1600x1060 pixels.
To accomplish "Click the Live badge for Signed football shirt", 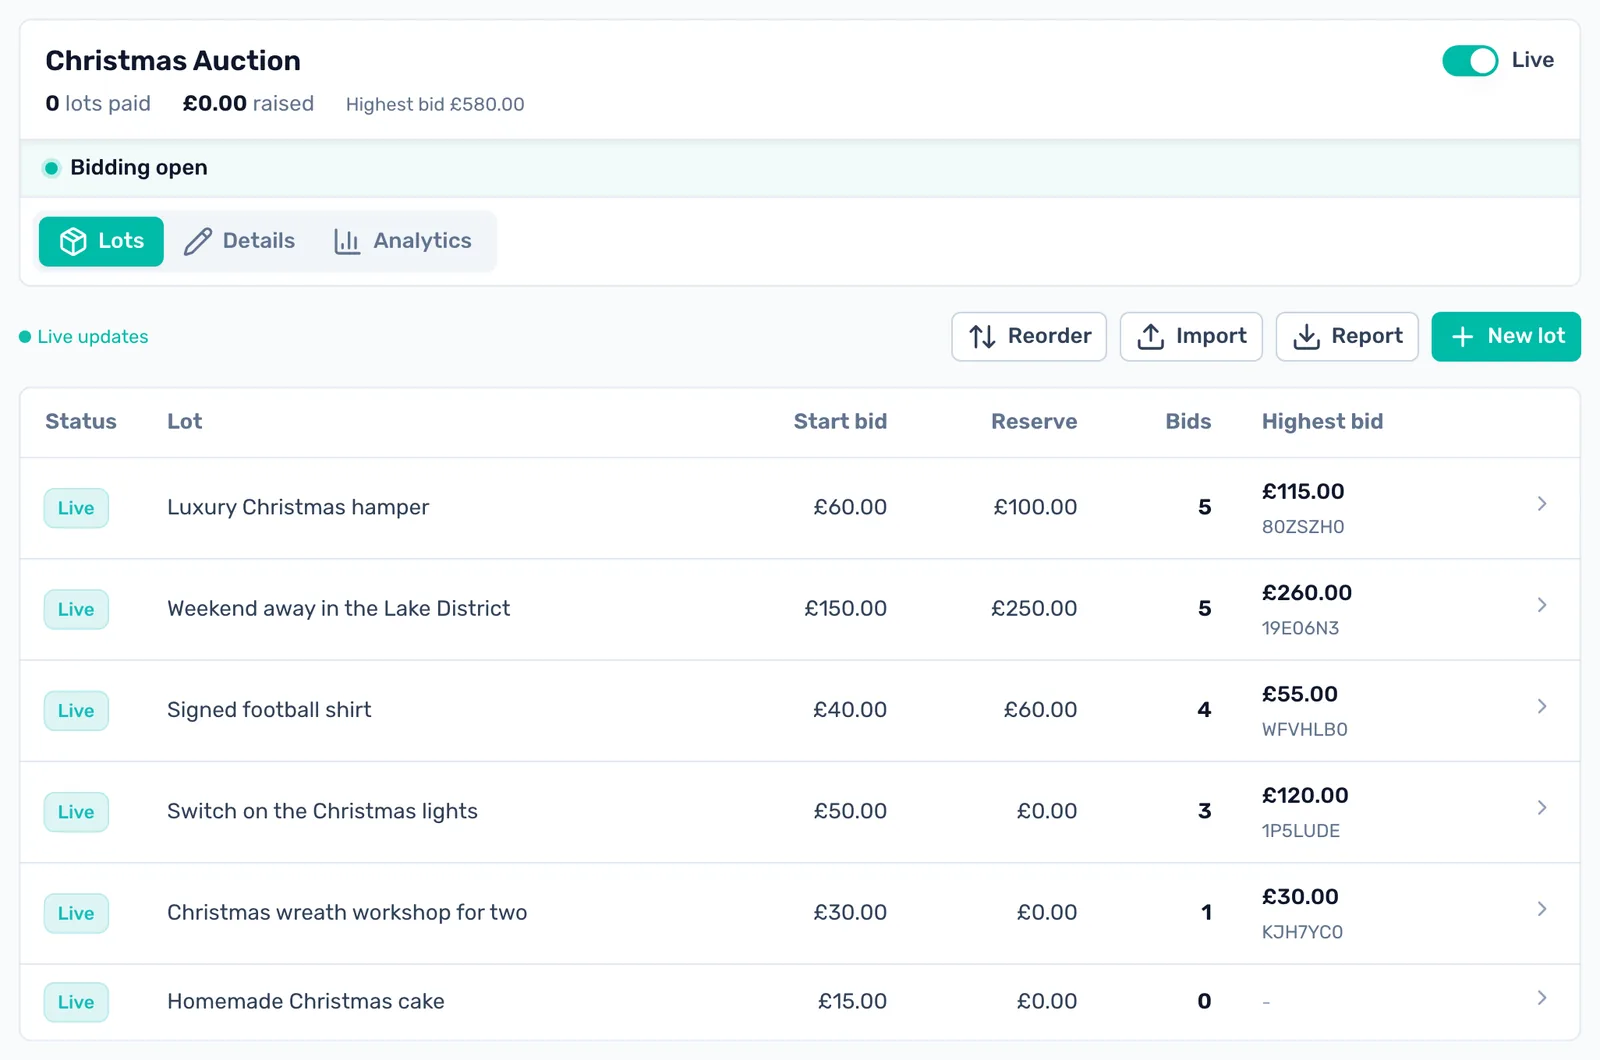I will pyautogui.click(x=76, y=711).
